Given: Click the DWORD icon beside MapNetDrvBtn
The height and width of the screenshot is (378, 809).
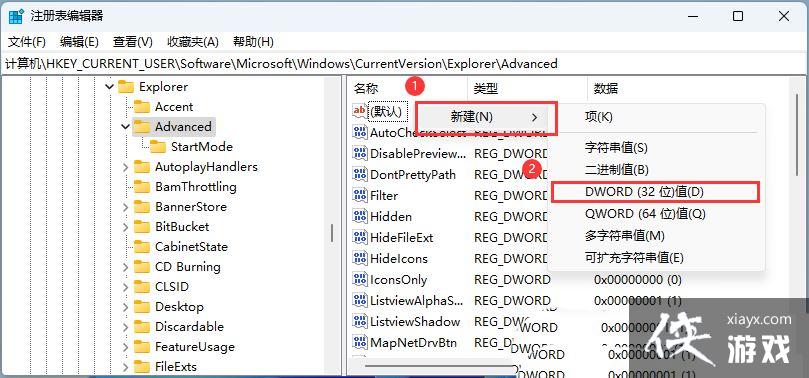Looking at the screenshot, I should [x=360, y=342].
